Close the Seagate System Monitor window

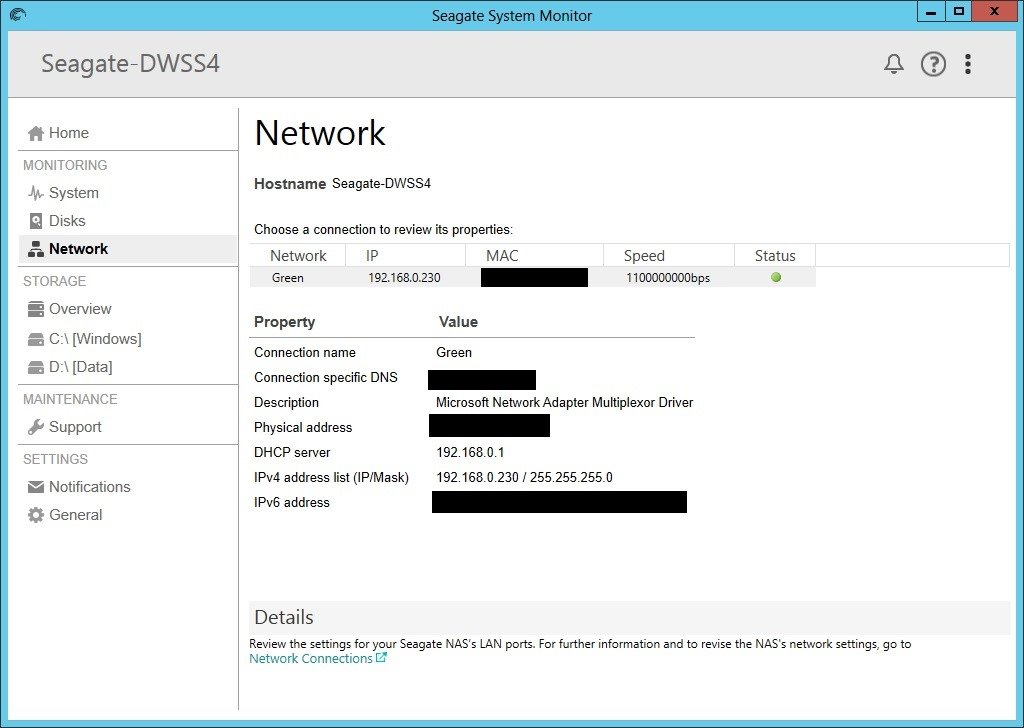[994, 12]
